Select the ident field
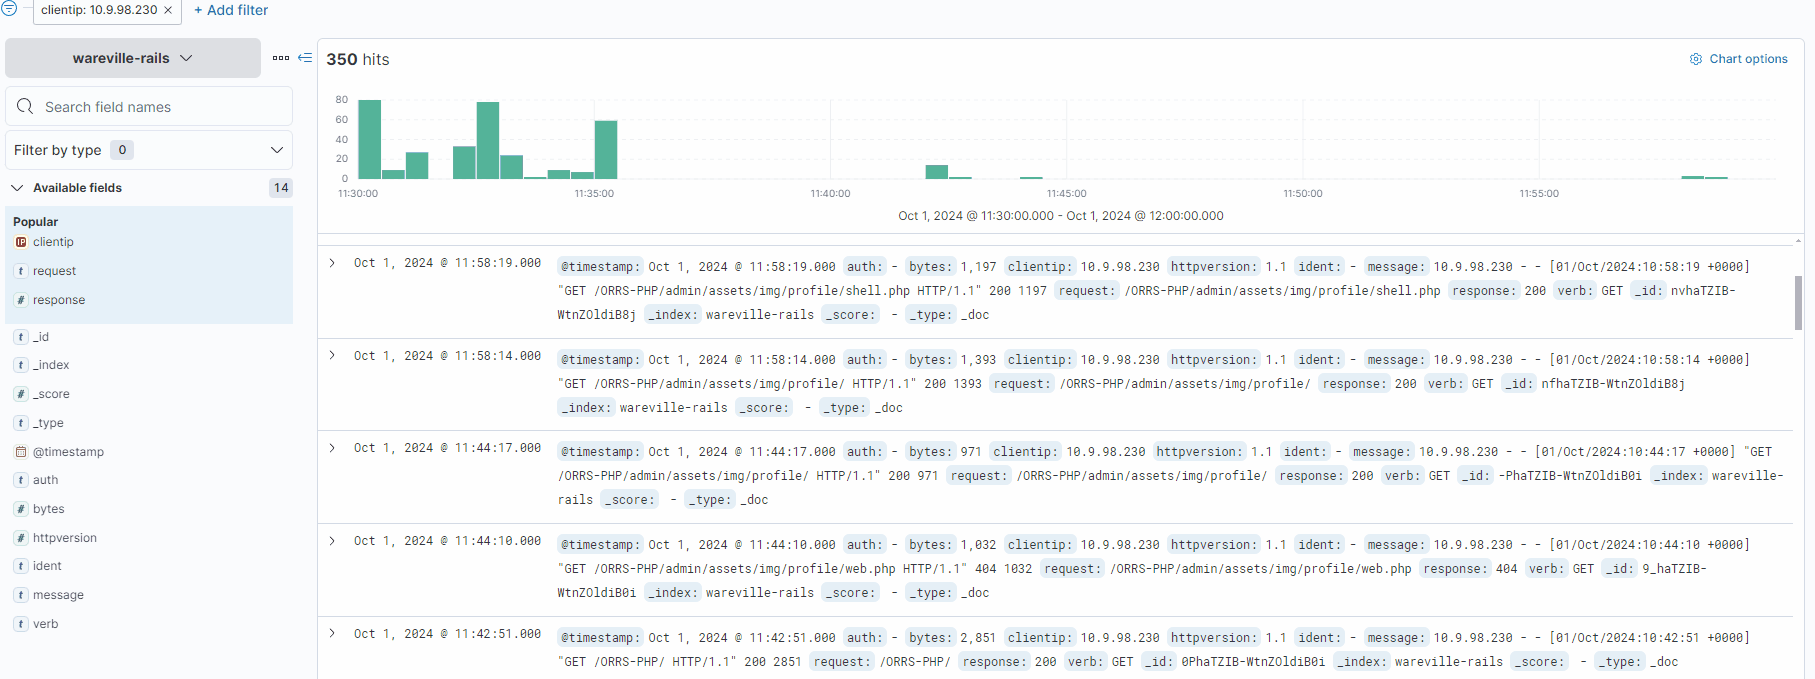 [47, 566]
